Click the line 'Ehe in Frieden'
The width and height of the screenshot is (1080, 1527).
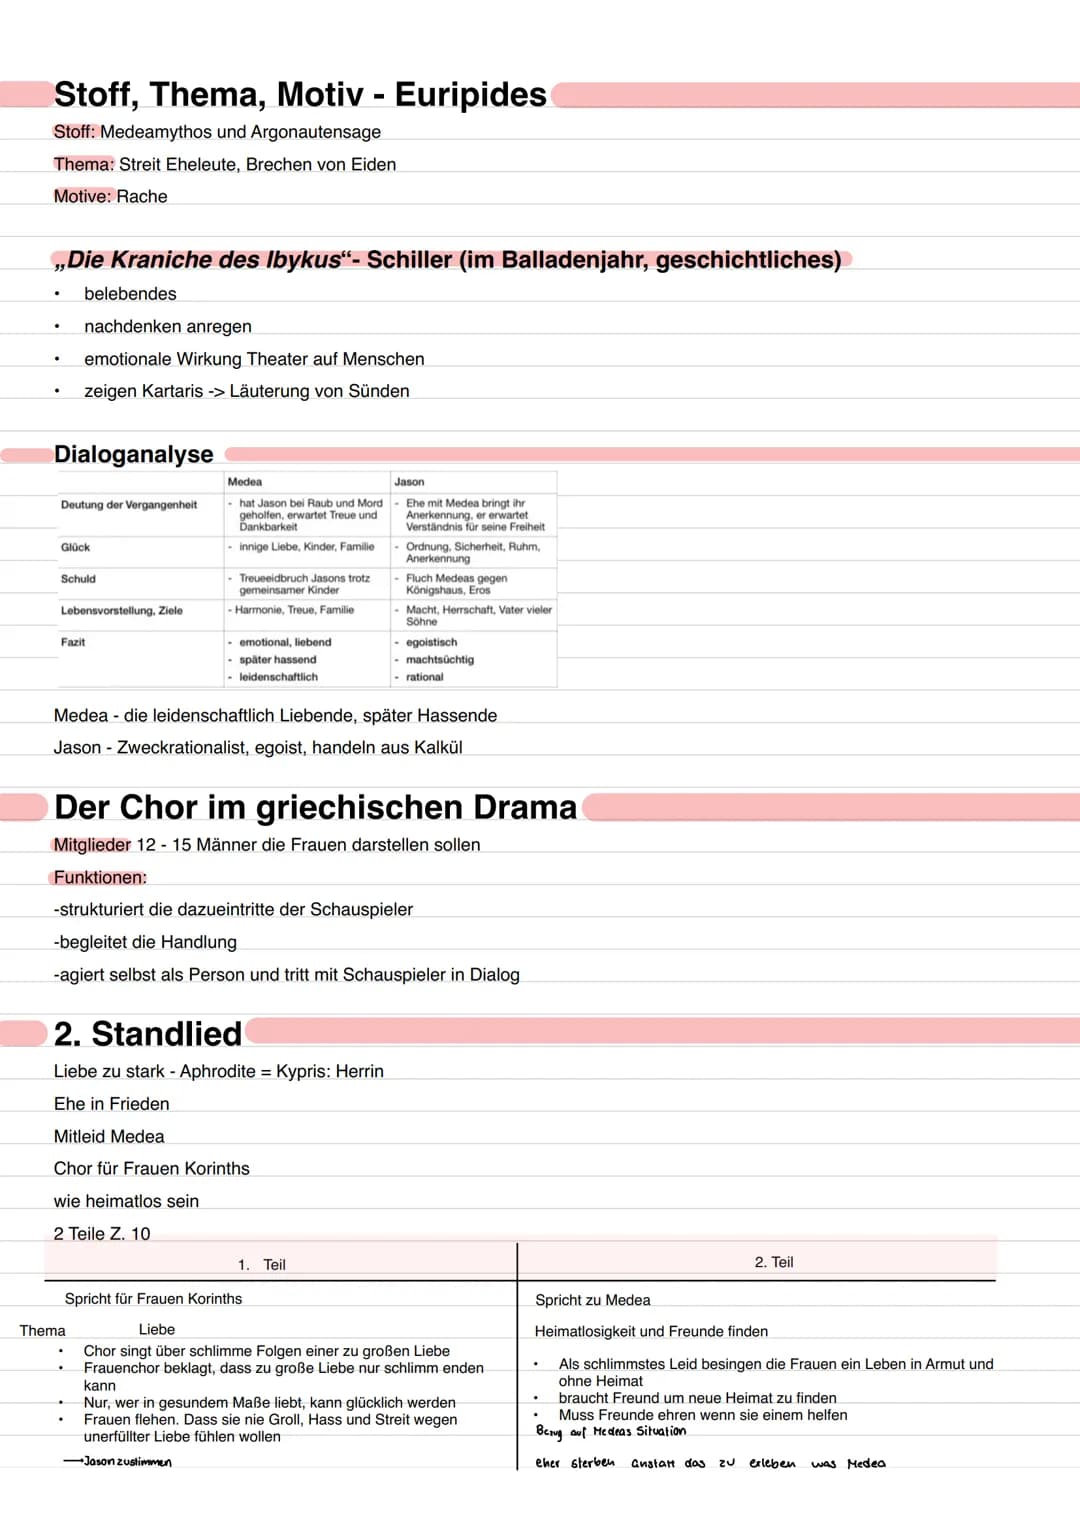[x=112, y=1104]
